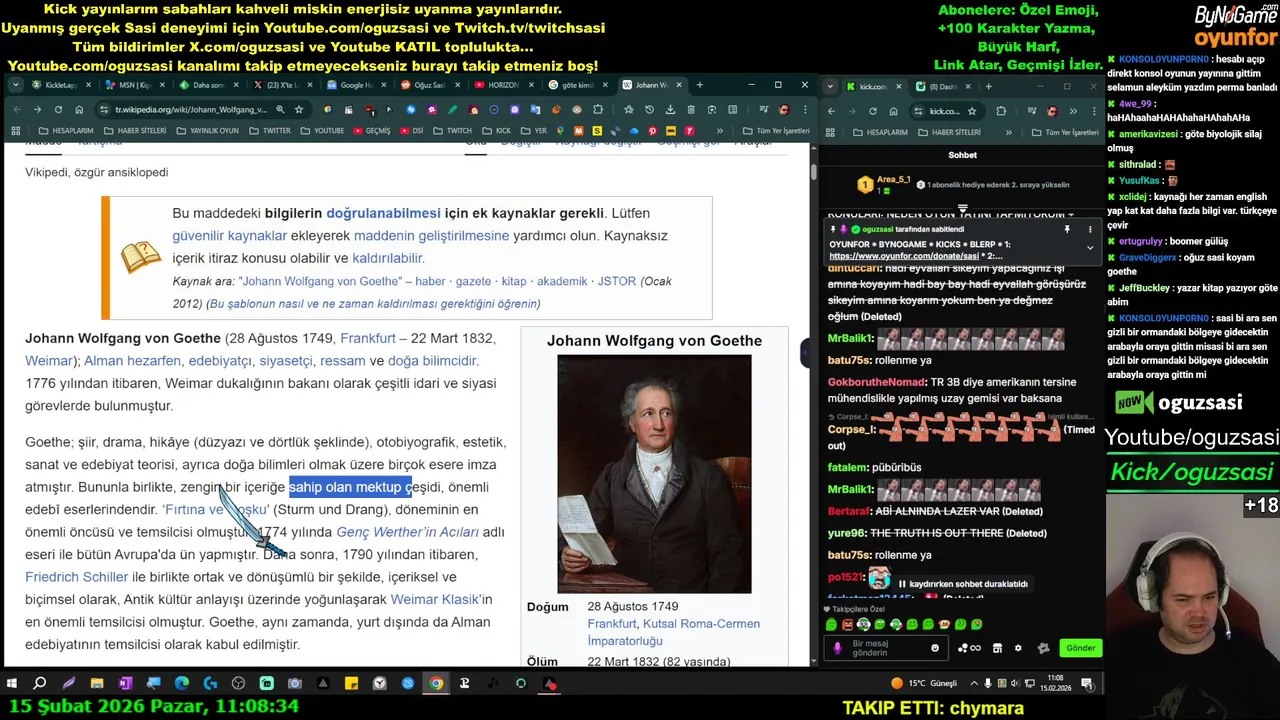Expand the pinned message chevron
Viewport: 1280px width, 720px height.
[x=1090, y=246]
